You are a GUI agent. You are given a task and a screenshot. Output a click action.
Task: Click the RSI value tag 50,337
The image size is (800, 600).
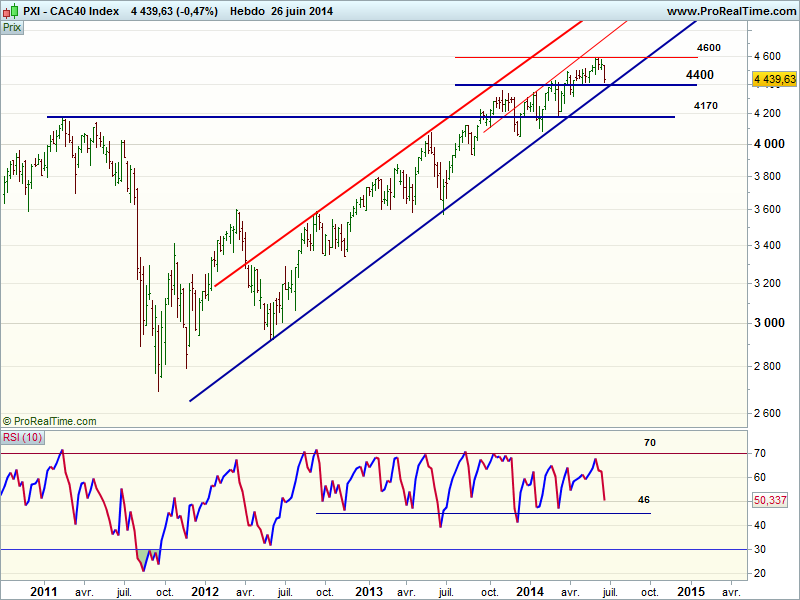(773, 500)
